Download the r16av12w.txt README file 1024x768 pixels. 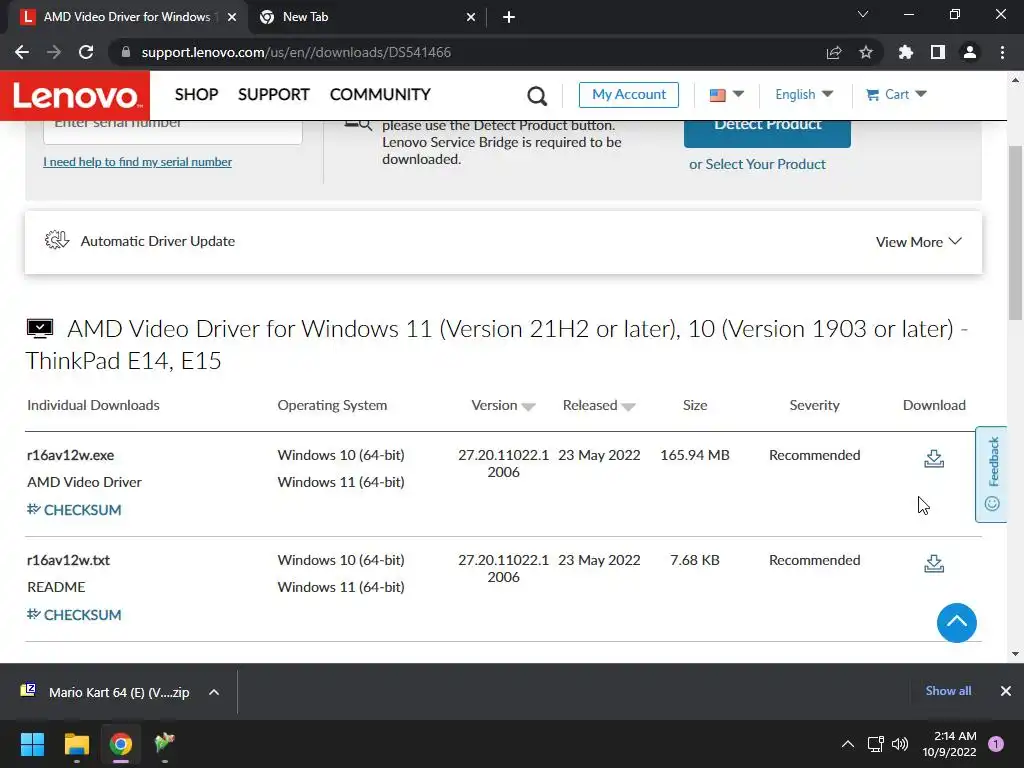[934, 564]
